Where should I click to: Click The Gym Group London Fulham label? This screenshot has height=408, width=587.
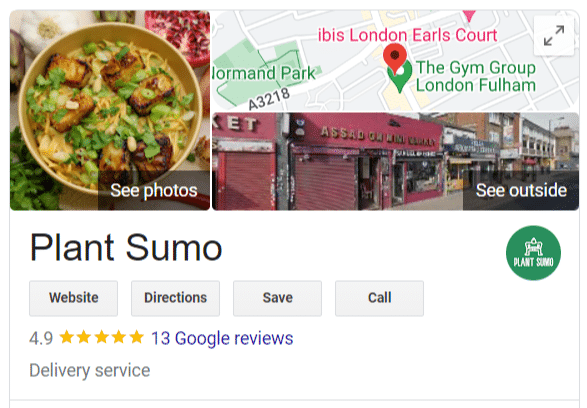[x=476, y=76]
